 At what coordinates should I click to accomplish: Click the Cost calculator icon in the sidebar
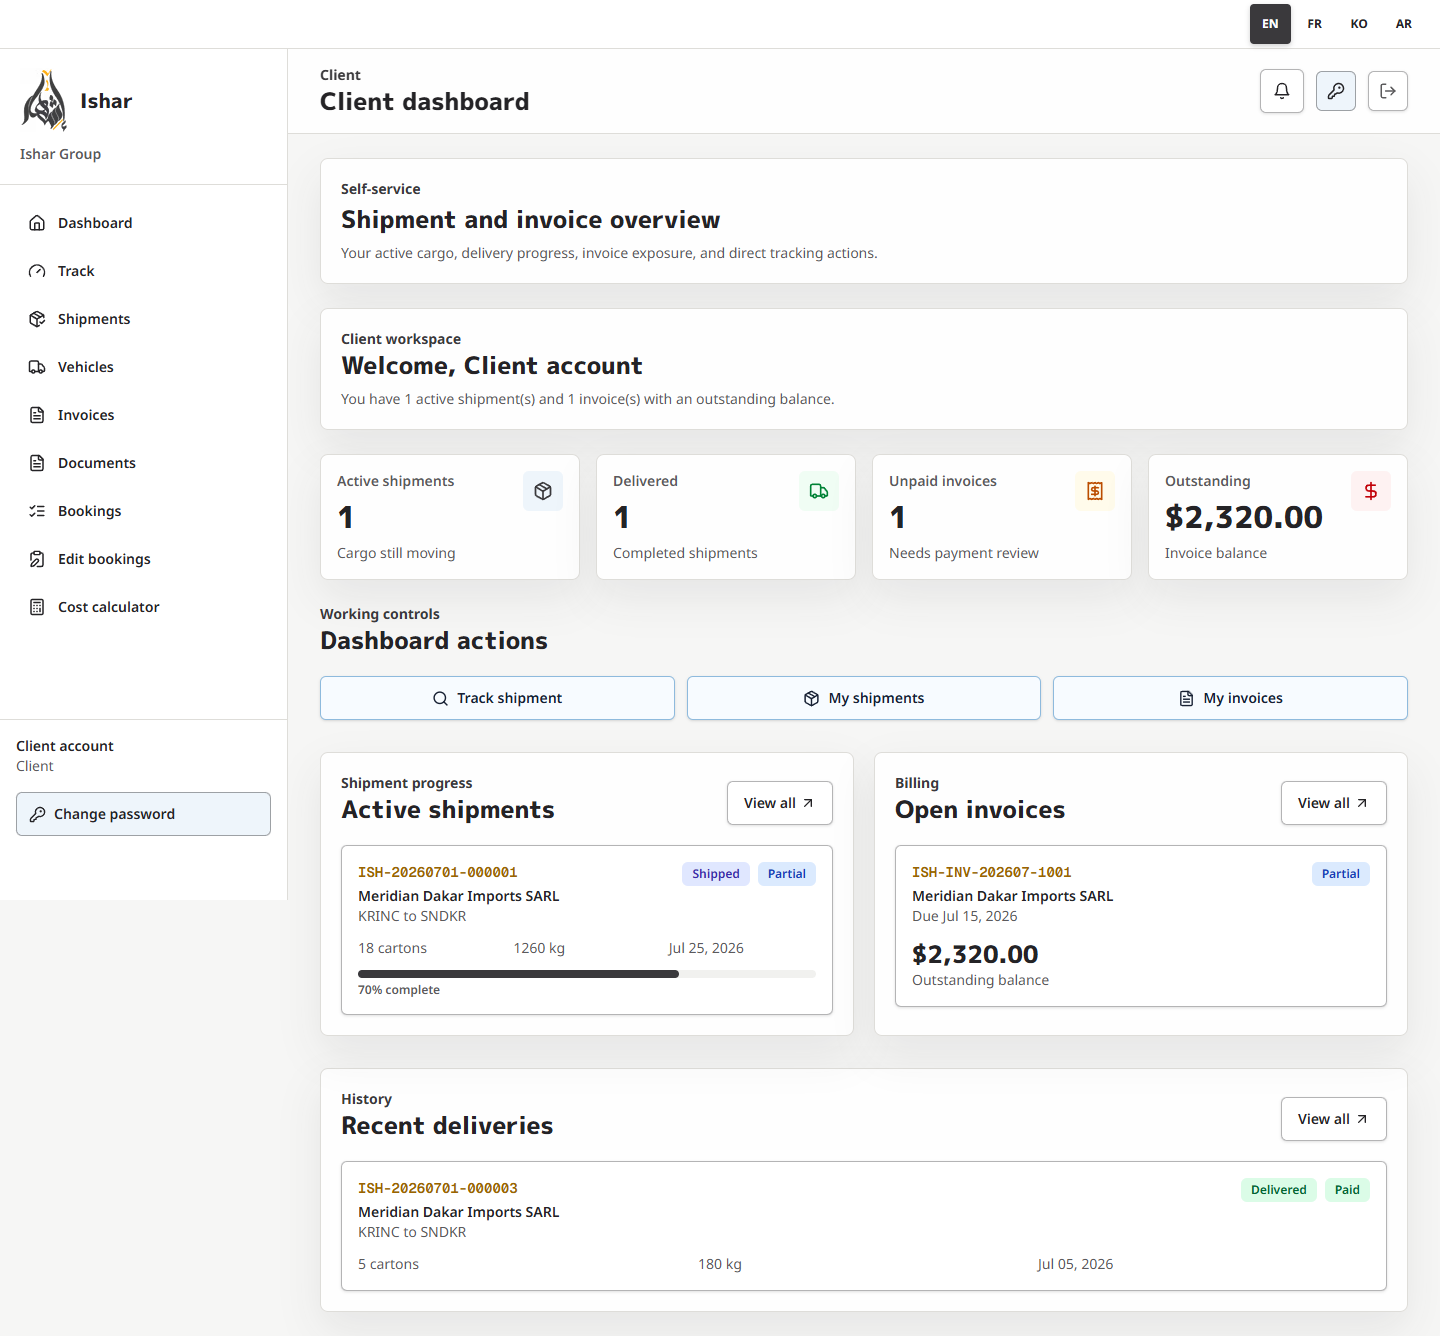point(37,607)
